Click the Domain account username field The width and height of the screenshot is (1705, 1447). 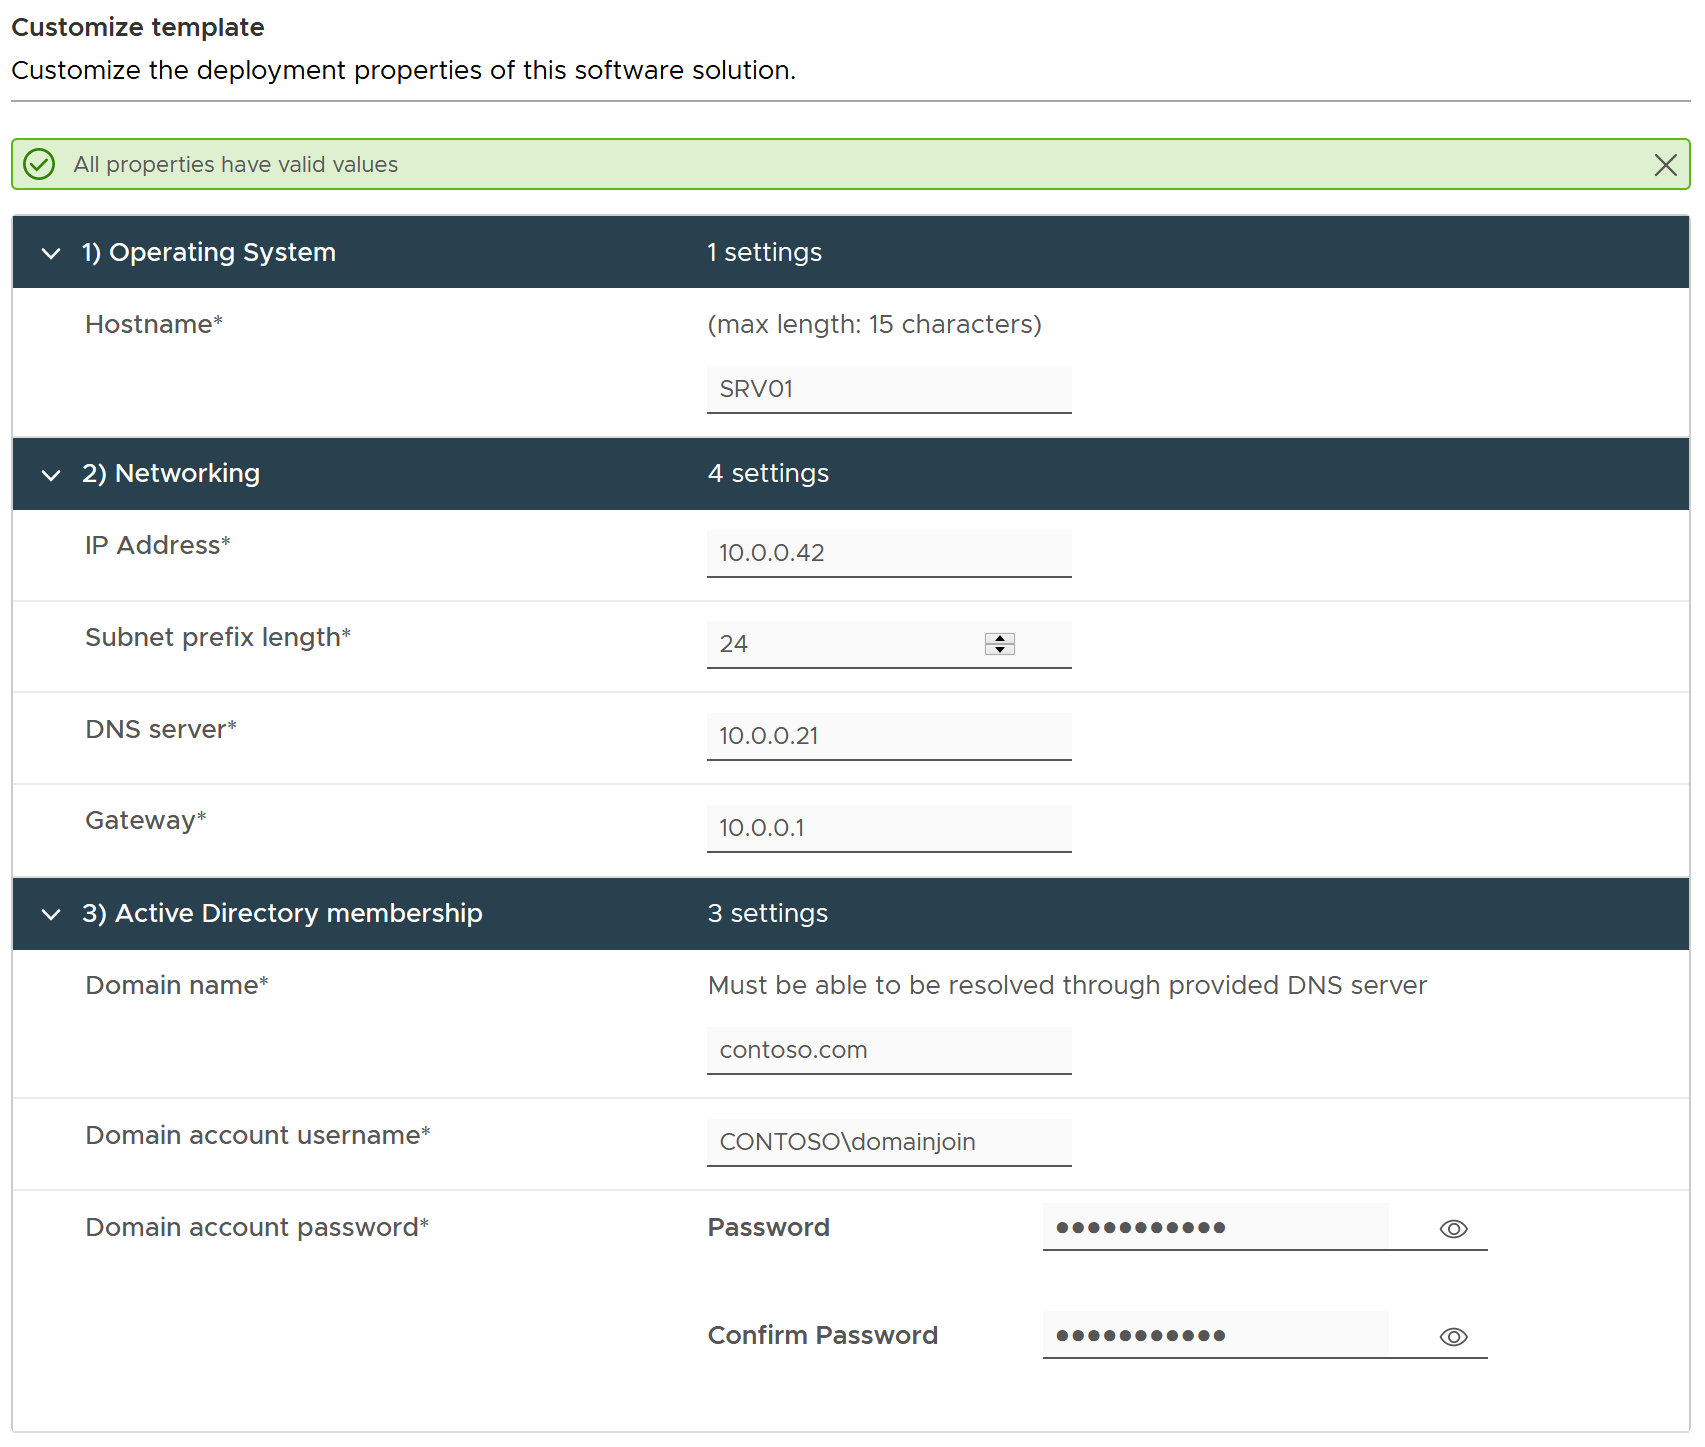(889, 1142)
